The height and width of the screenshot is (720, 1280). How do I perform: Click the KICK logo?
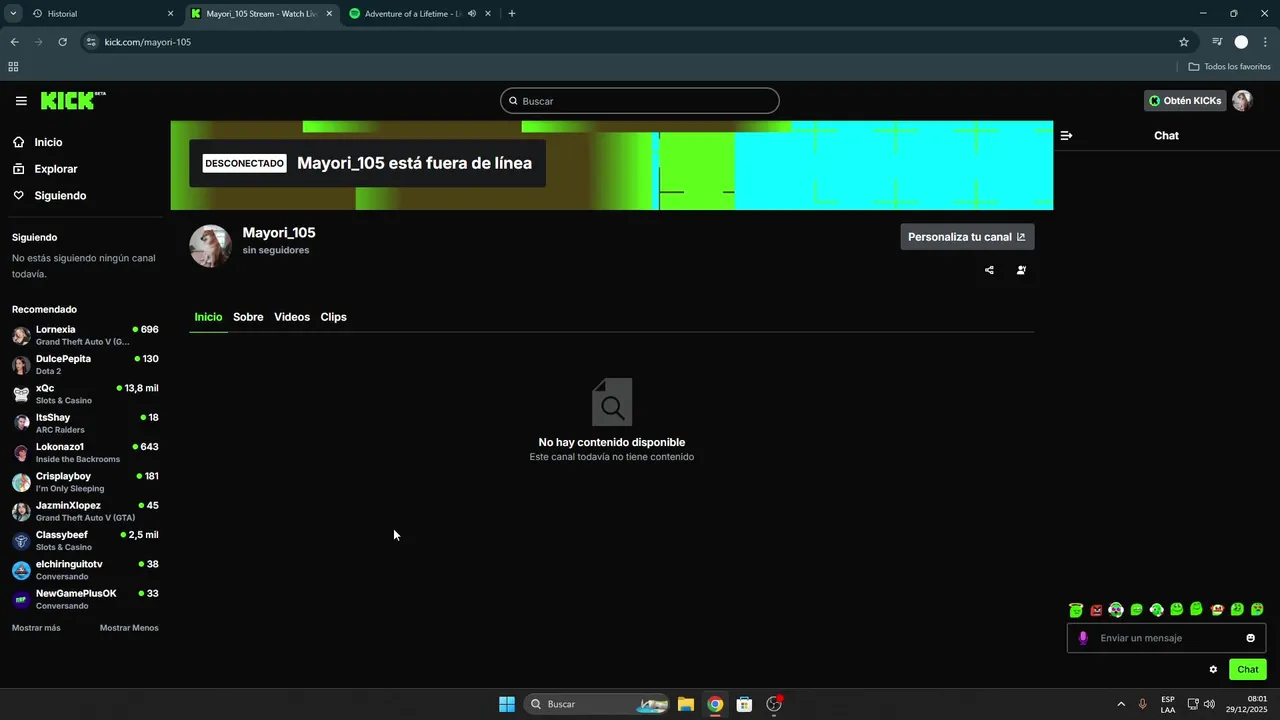coord(73,101)
